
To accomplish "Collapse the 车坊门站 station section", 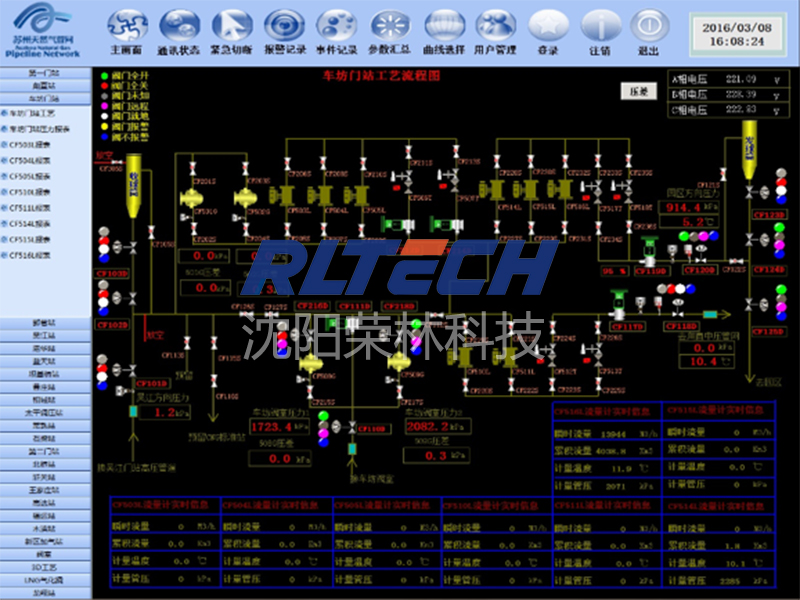I will [x=45, y=98].
